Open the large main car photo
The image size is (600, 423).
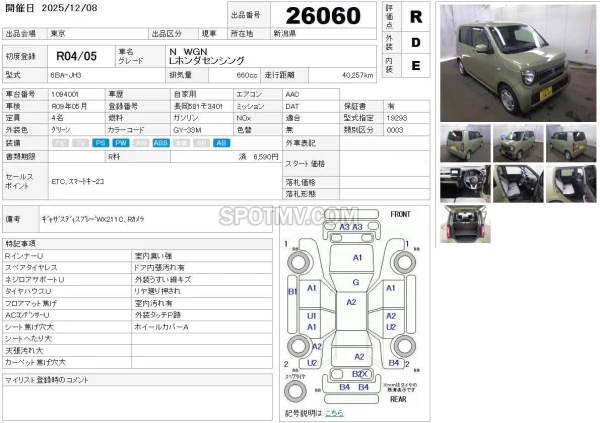513,61
